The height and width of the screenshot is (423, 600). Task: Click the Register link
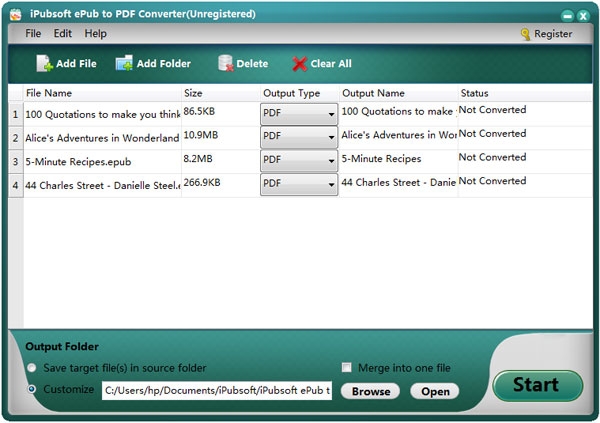553,34
